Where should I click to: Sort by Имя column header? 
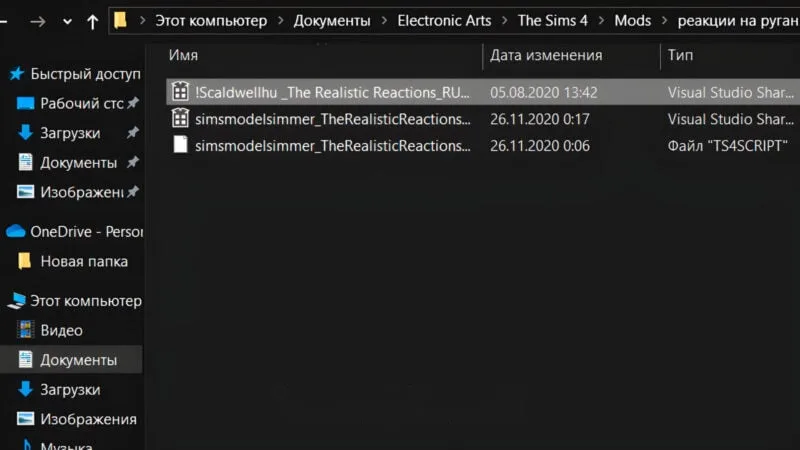tap(183, 55)
